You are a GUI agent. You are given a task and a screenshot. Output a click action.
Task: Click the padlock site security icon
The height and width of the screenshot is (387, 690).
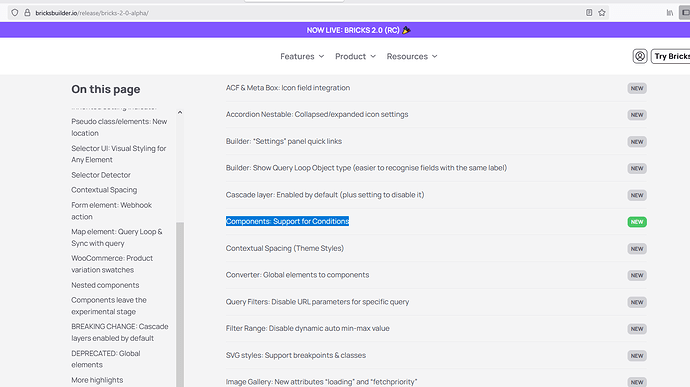tap(27, 13)
